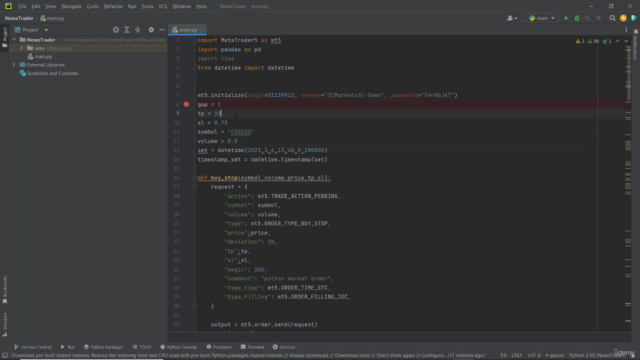
Task: Click the CRLF line separator widget
Action: (516, 355)
